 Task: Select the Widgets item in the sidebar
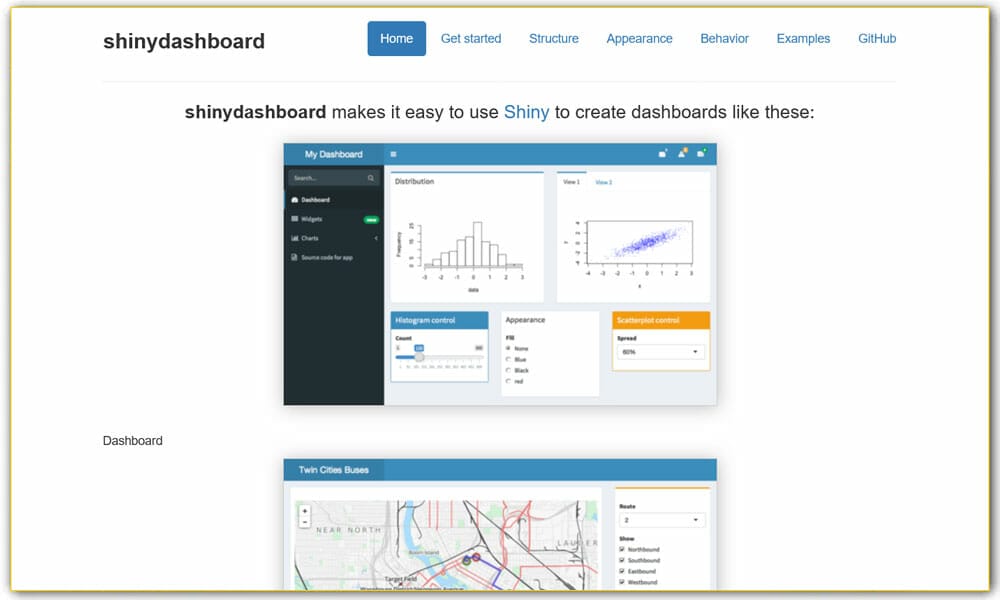pos(312,219)
